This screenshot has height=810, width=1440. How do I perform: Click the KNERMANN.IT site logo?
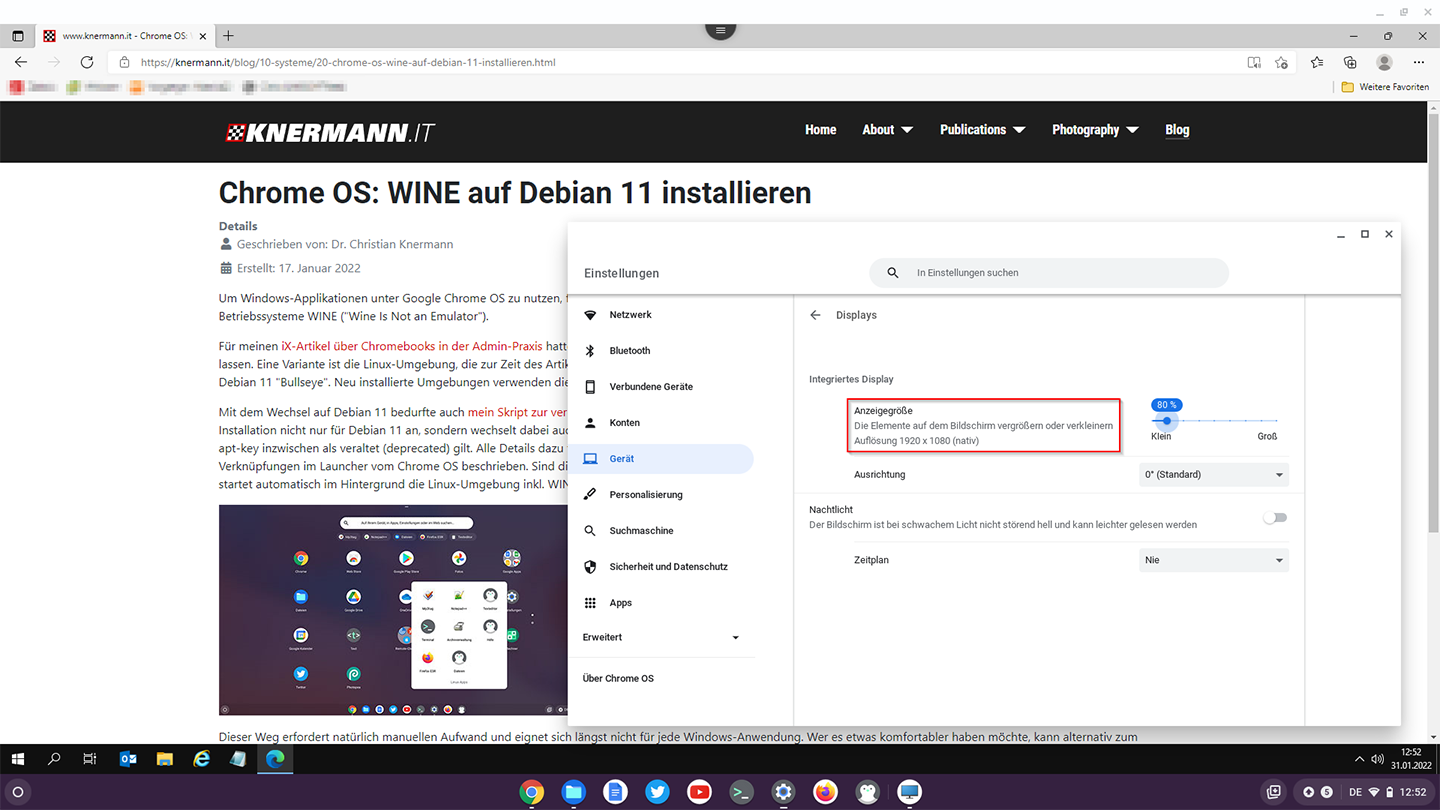[330, 133]
